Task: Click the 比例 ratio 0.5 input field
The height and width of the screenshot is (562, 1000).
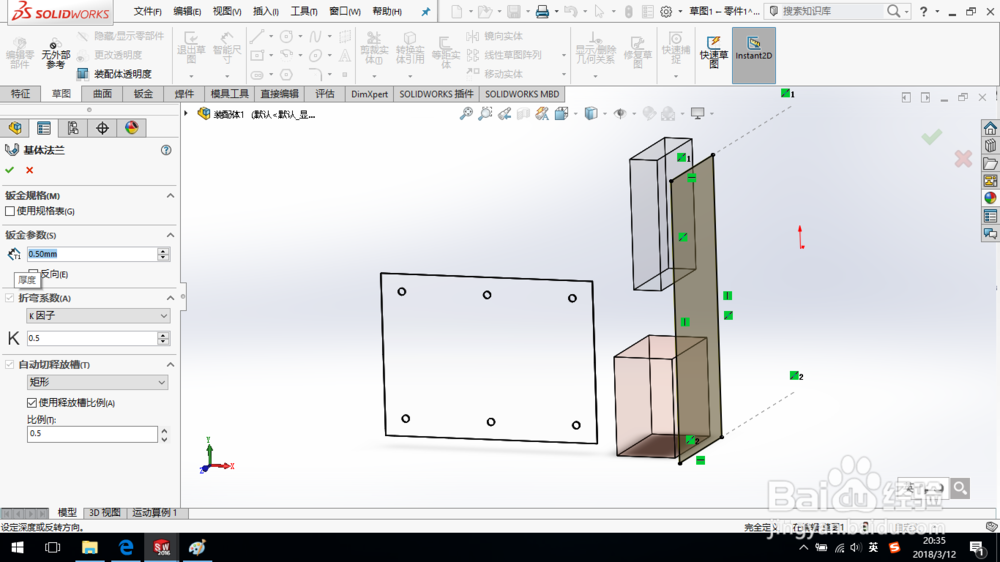Action: 92,434
